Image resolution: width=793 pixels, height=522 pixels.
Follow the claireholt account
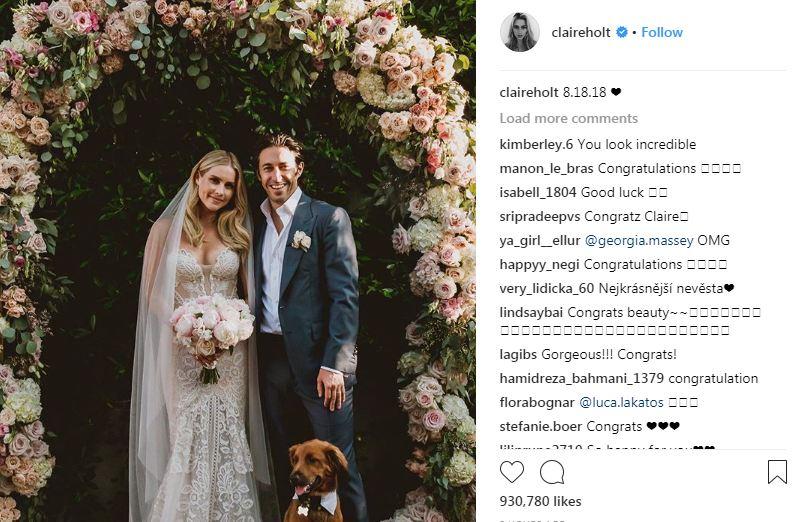coord(662,32)
